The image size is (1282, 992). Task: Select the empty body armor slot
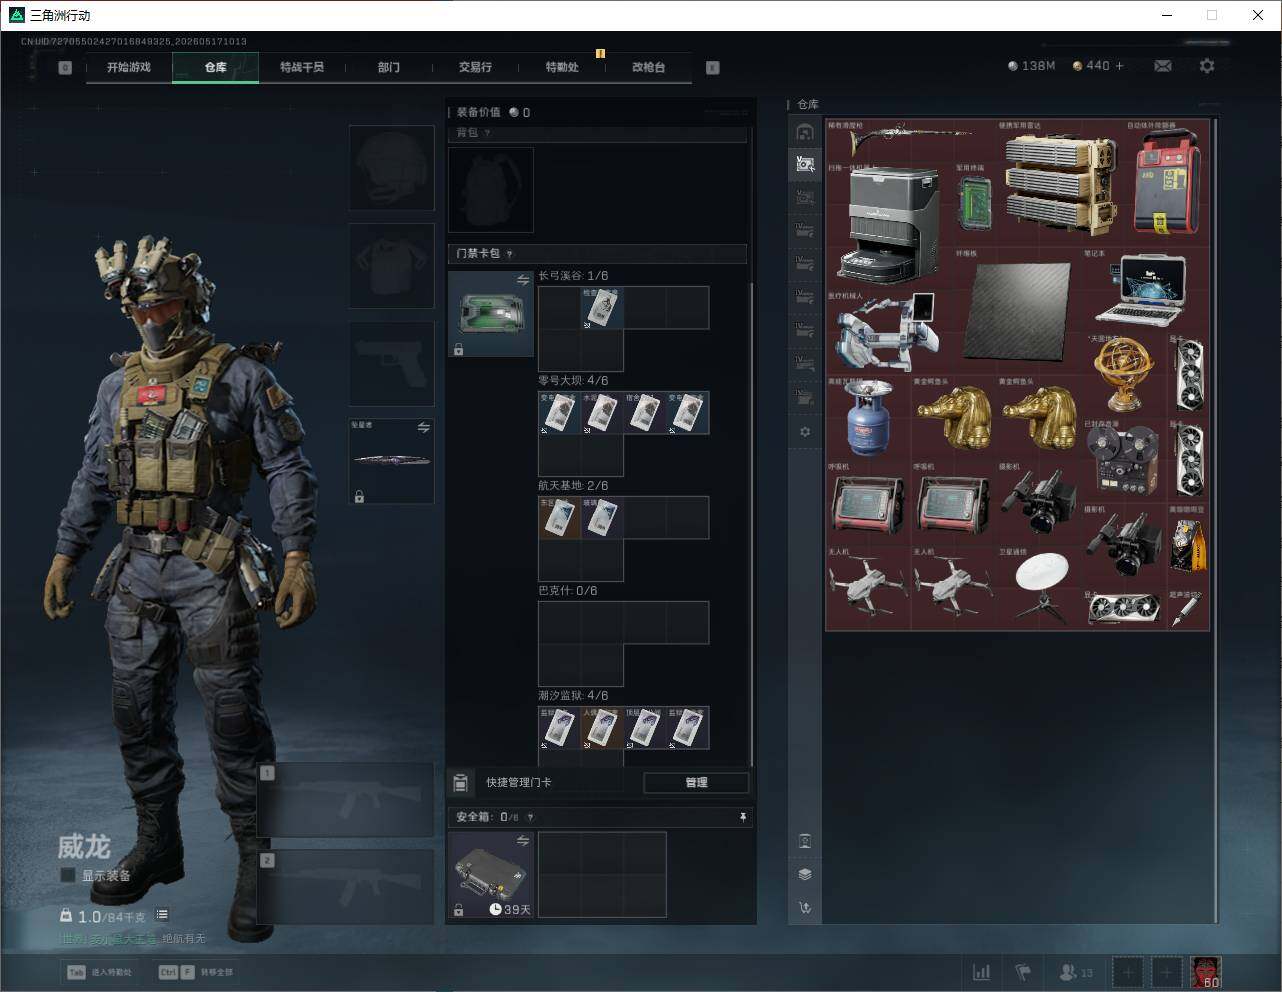pos(392,265)
